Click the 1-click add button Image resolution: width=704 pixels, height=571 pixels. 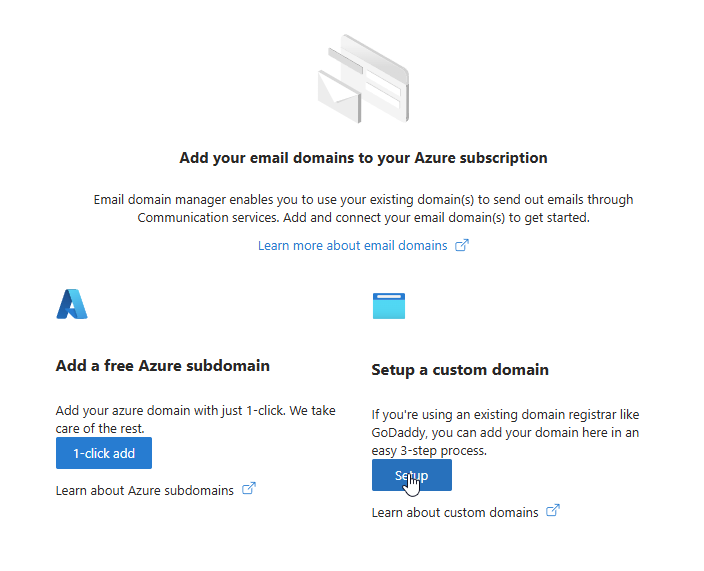click(x=104, y=453)
